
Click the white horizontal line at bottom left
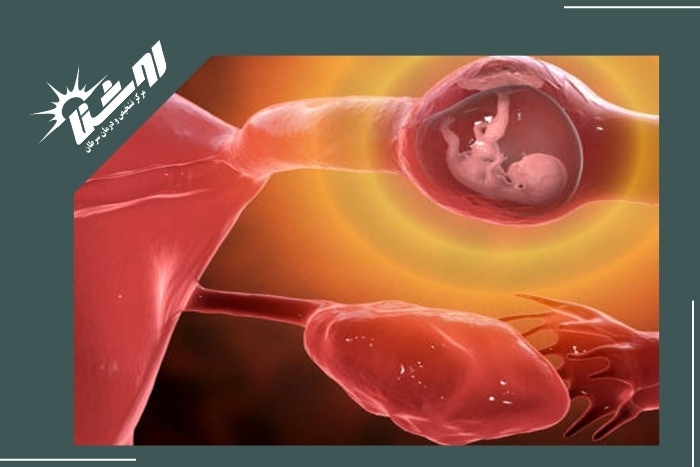[68, 460]
